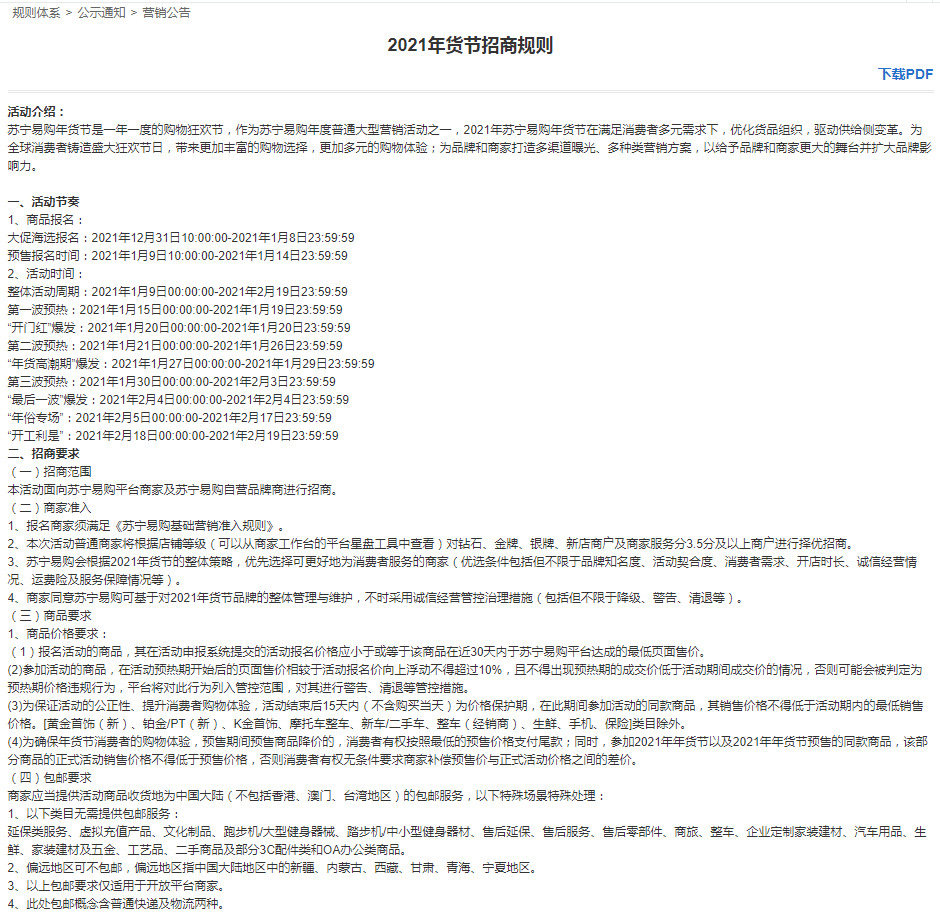This screenshot has height=916, width=940.
Task: Open the 规则体系 breadcrumb link
Action: [x=36, y=13]
